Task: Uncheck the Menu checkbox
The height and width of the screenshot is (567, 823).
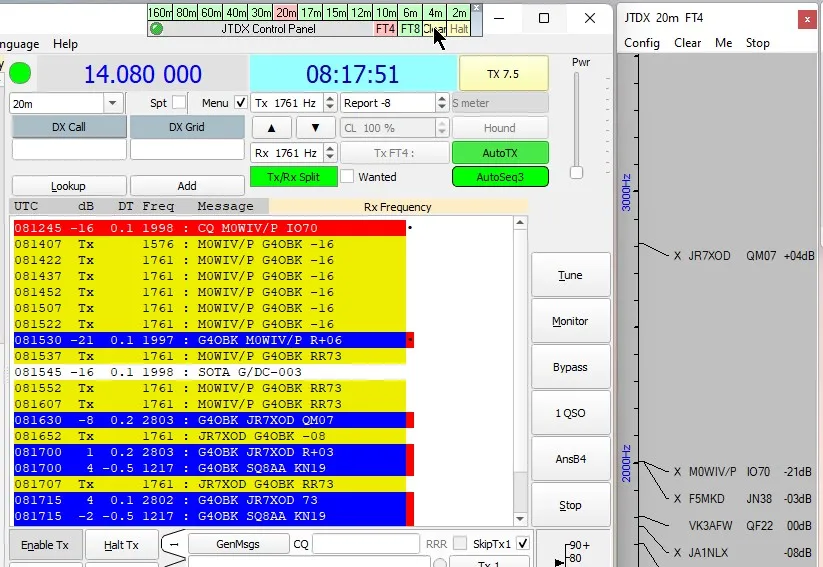Action: tap(240, 102)
